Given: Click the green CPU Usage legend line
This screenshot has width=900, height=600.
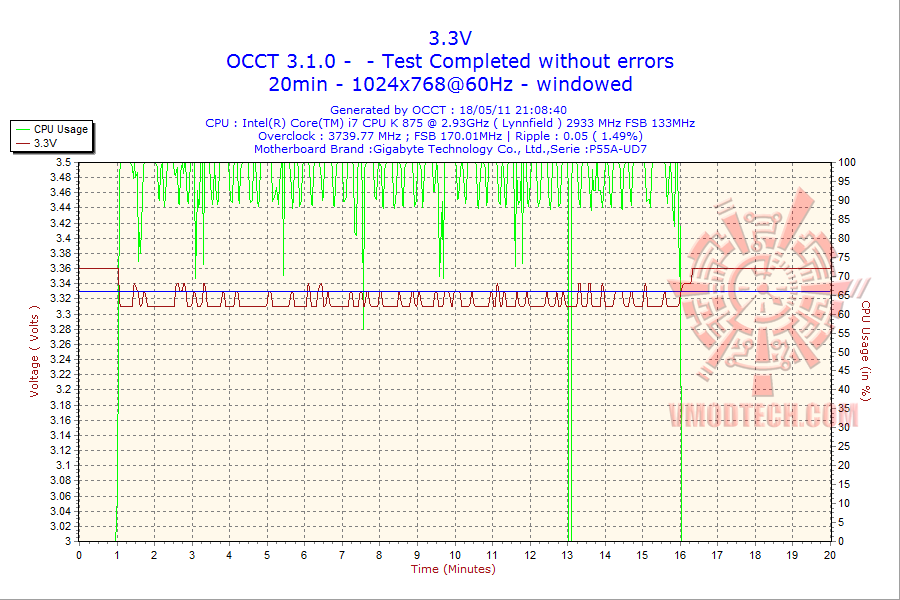Looking at the screenshot, I should click(x=22, y=130).
